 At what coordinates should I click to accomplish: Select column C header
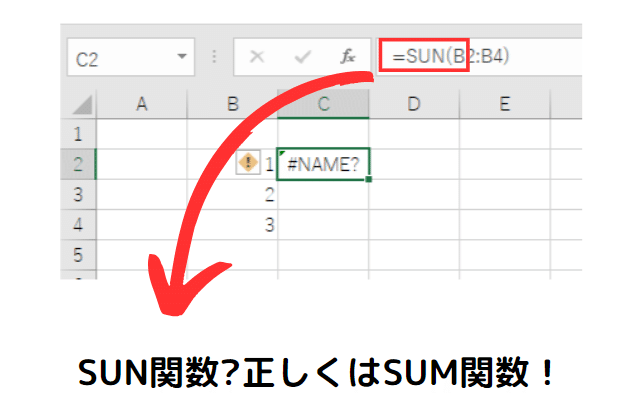pos(323,104)
